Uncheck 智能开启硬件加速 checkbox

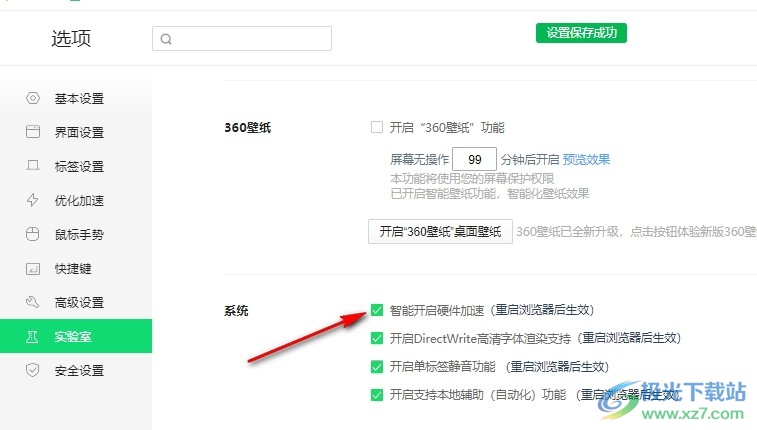click(377, 310)
